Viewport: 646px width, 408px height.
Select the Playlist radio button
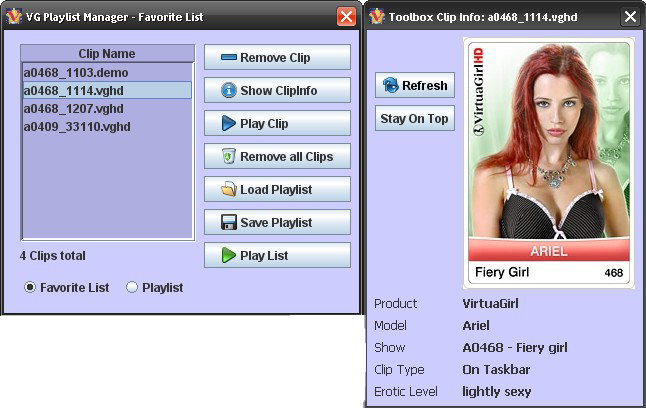132,288
